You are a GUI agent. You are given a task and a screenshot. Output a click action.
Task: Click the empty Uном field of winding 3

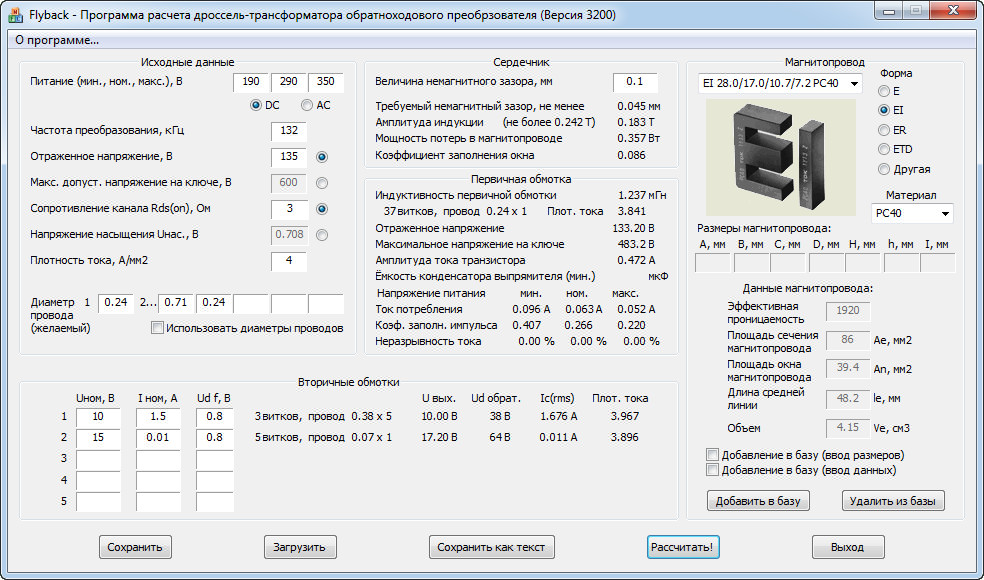tap(98, 459)
